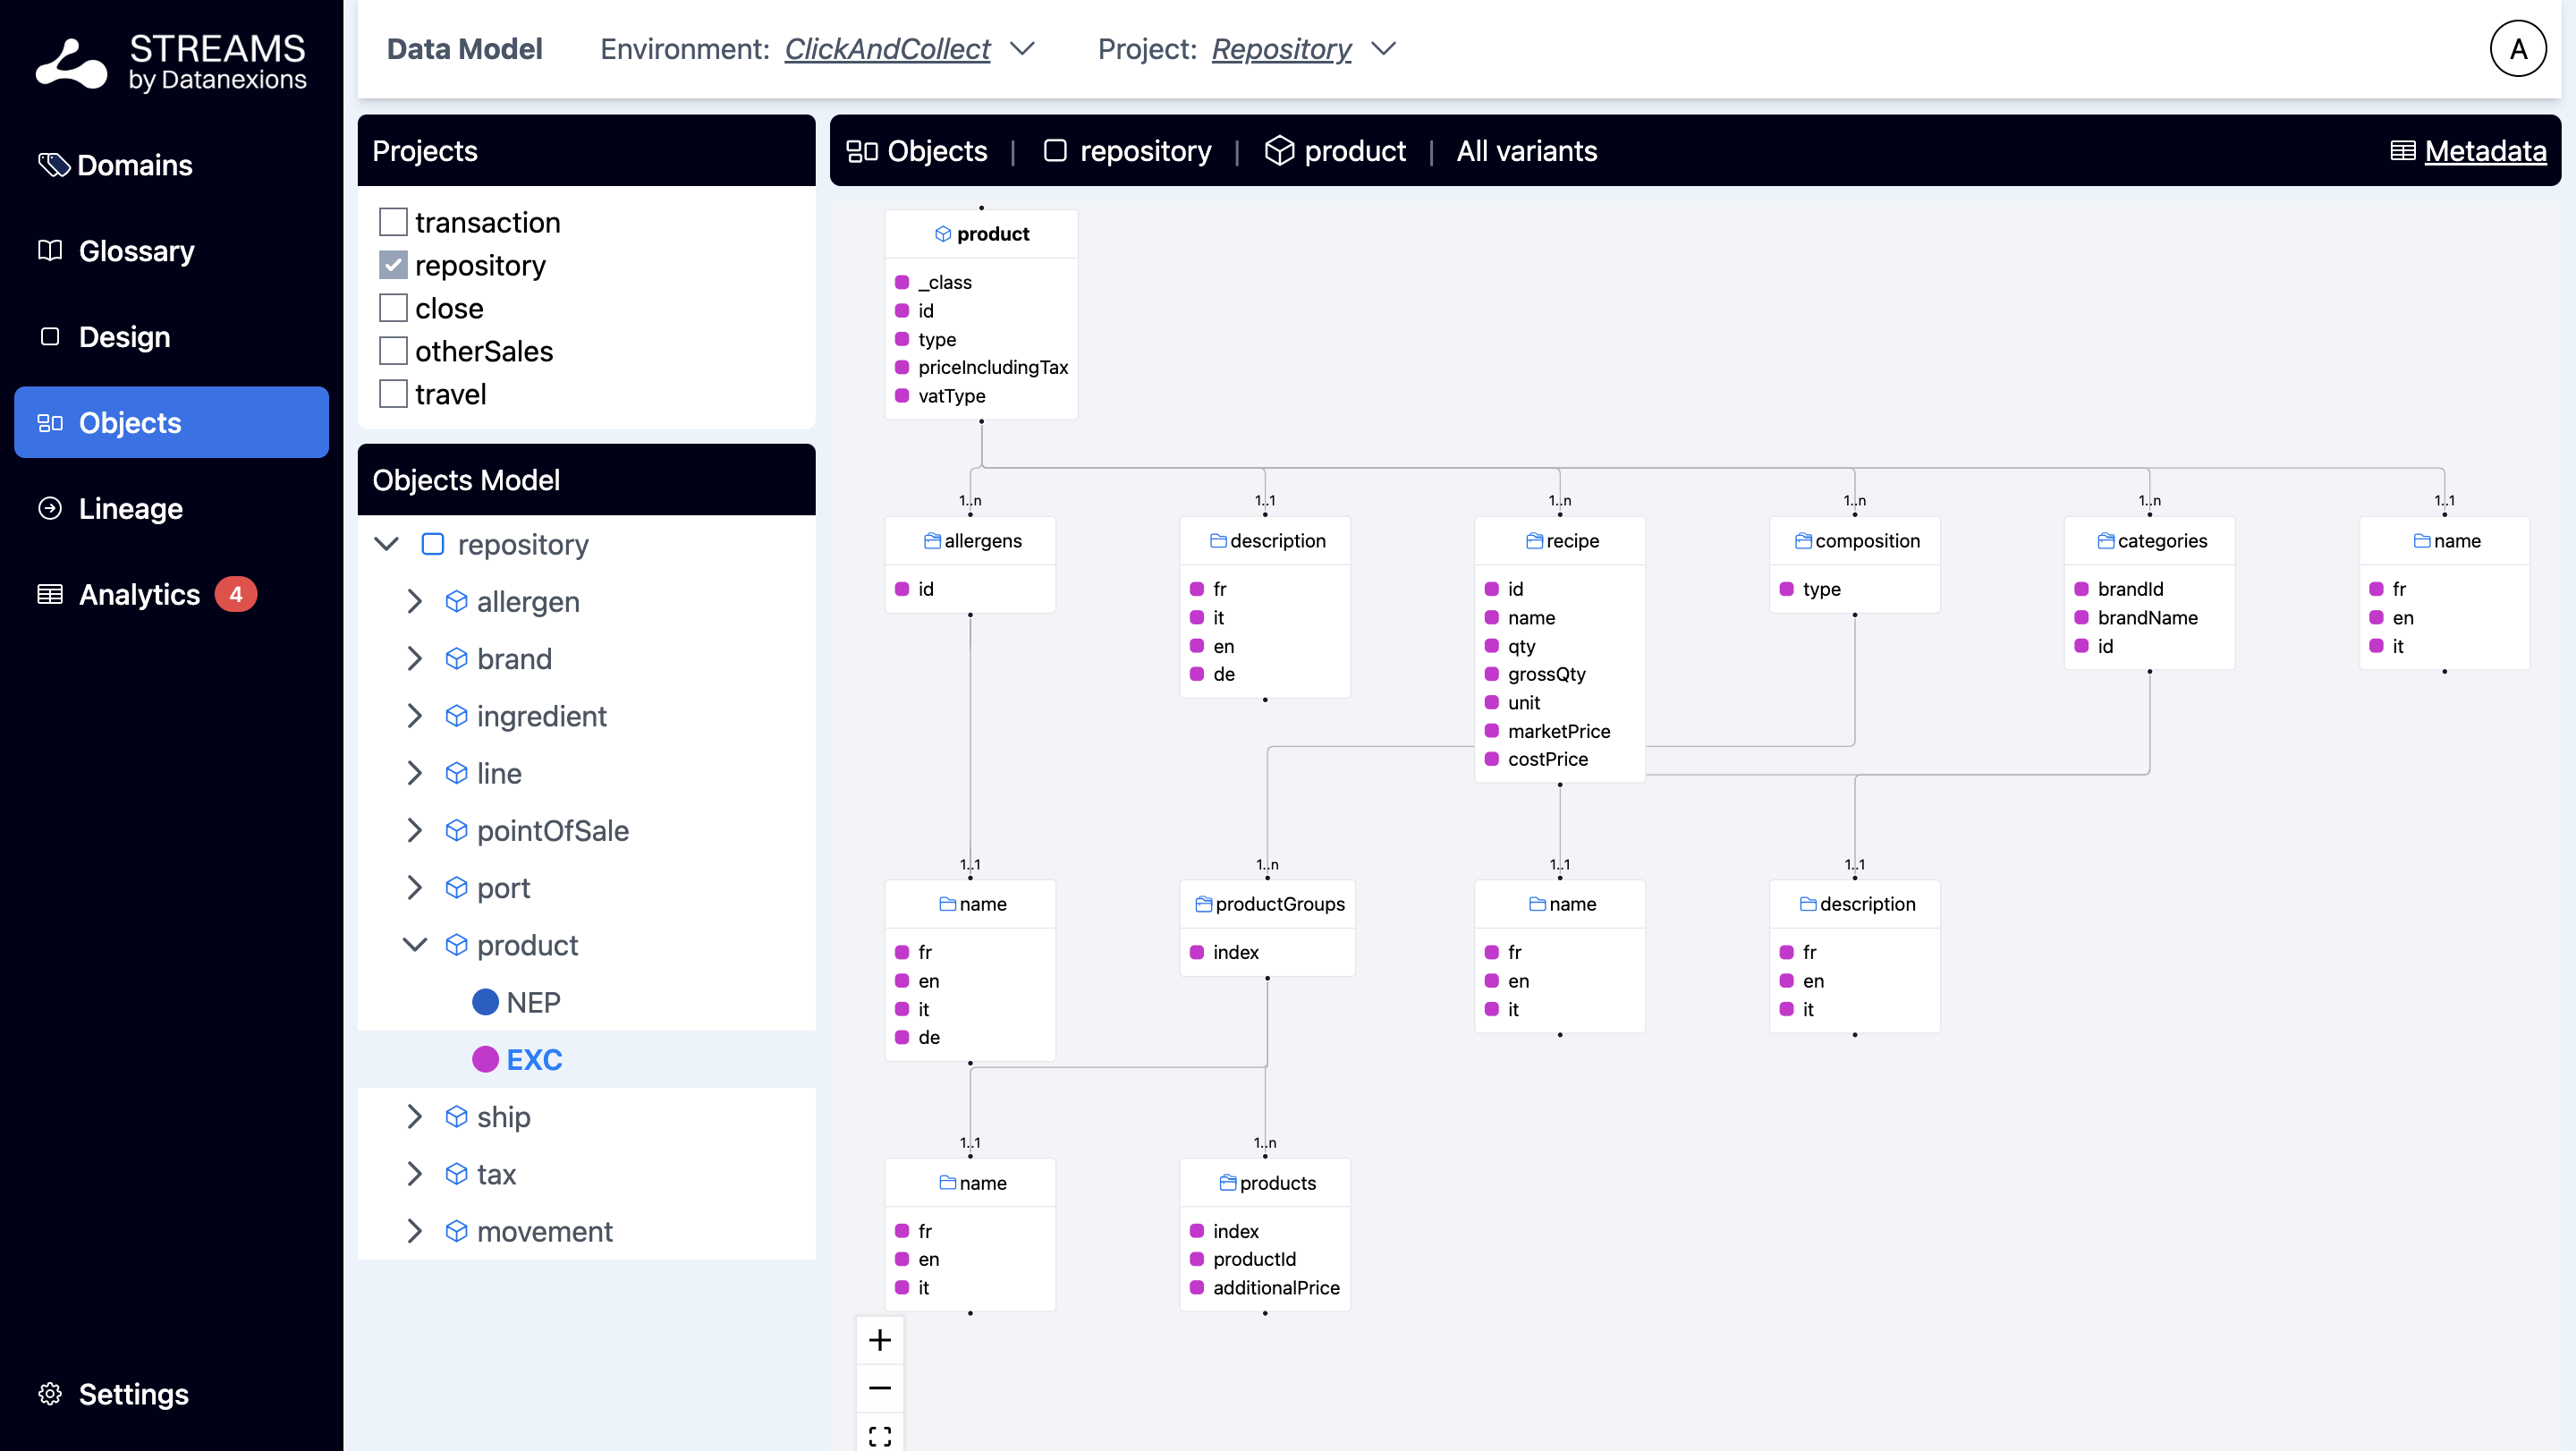Click the Repository project link
This screenshot has width=2576, height=1451.
1281,49
